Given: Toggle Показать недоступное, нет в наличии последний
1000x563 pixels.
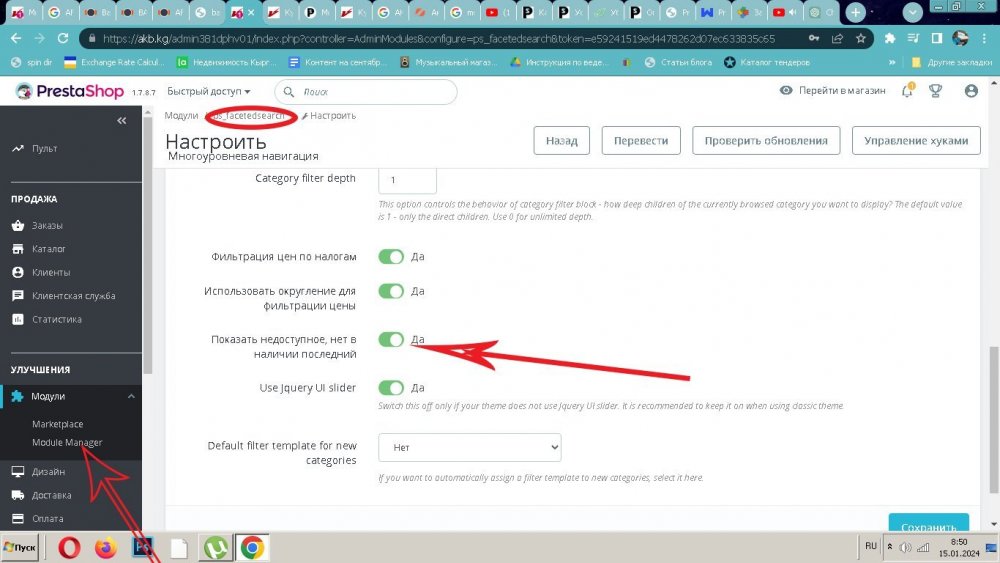Looking at the screenshot, I should coord(391,339).
